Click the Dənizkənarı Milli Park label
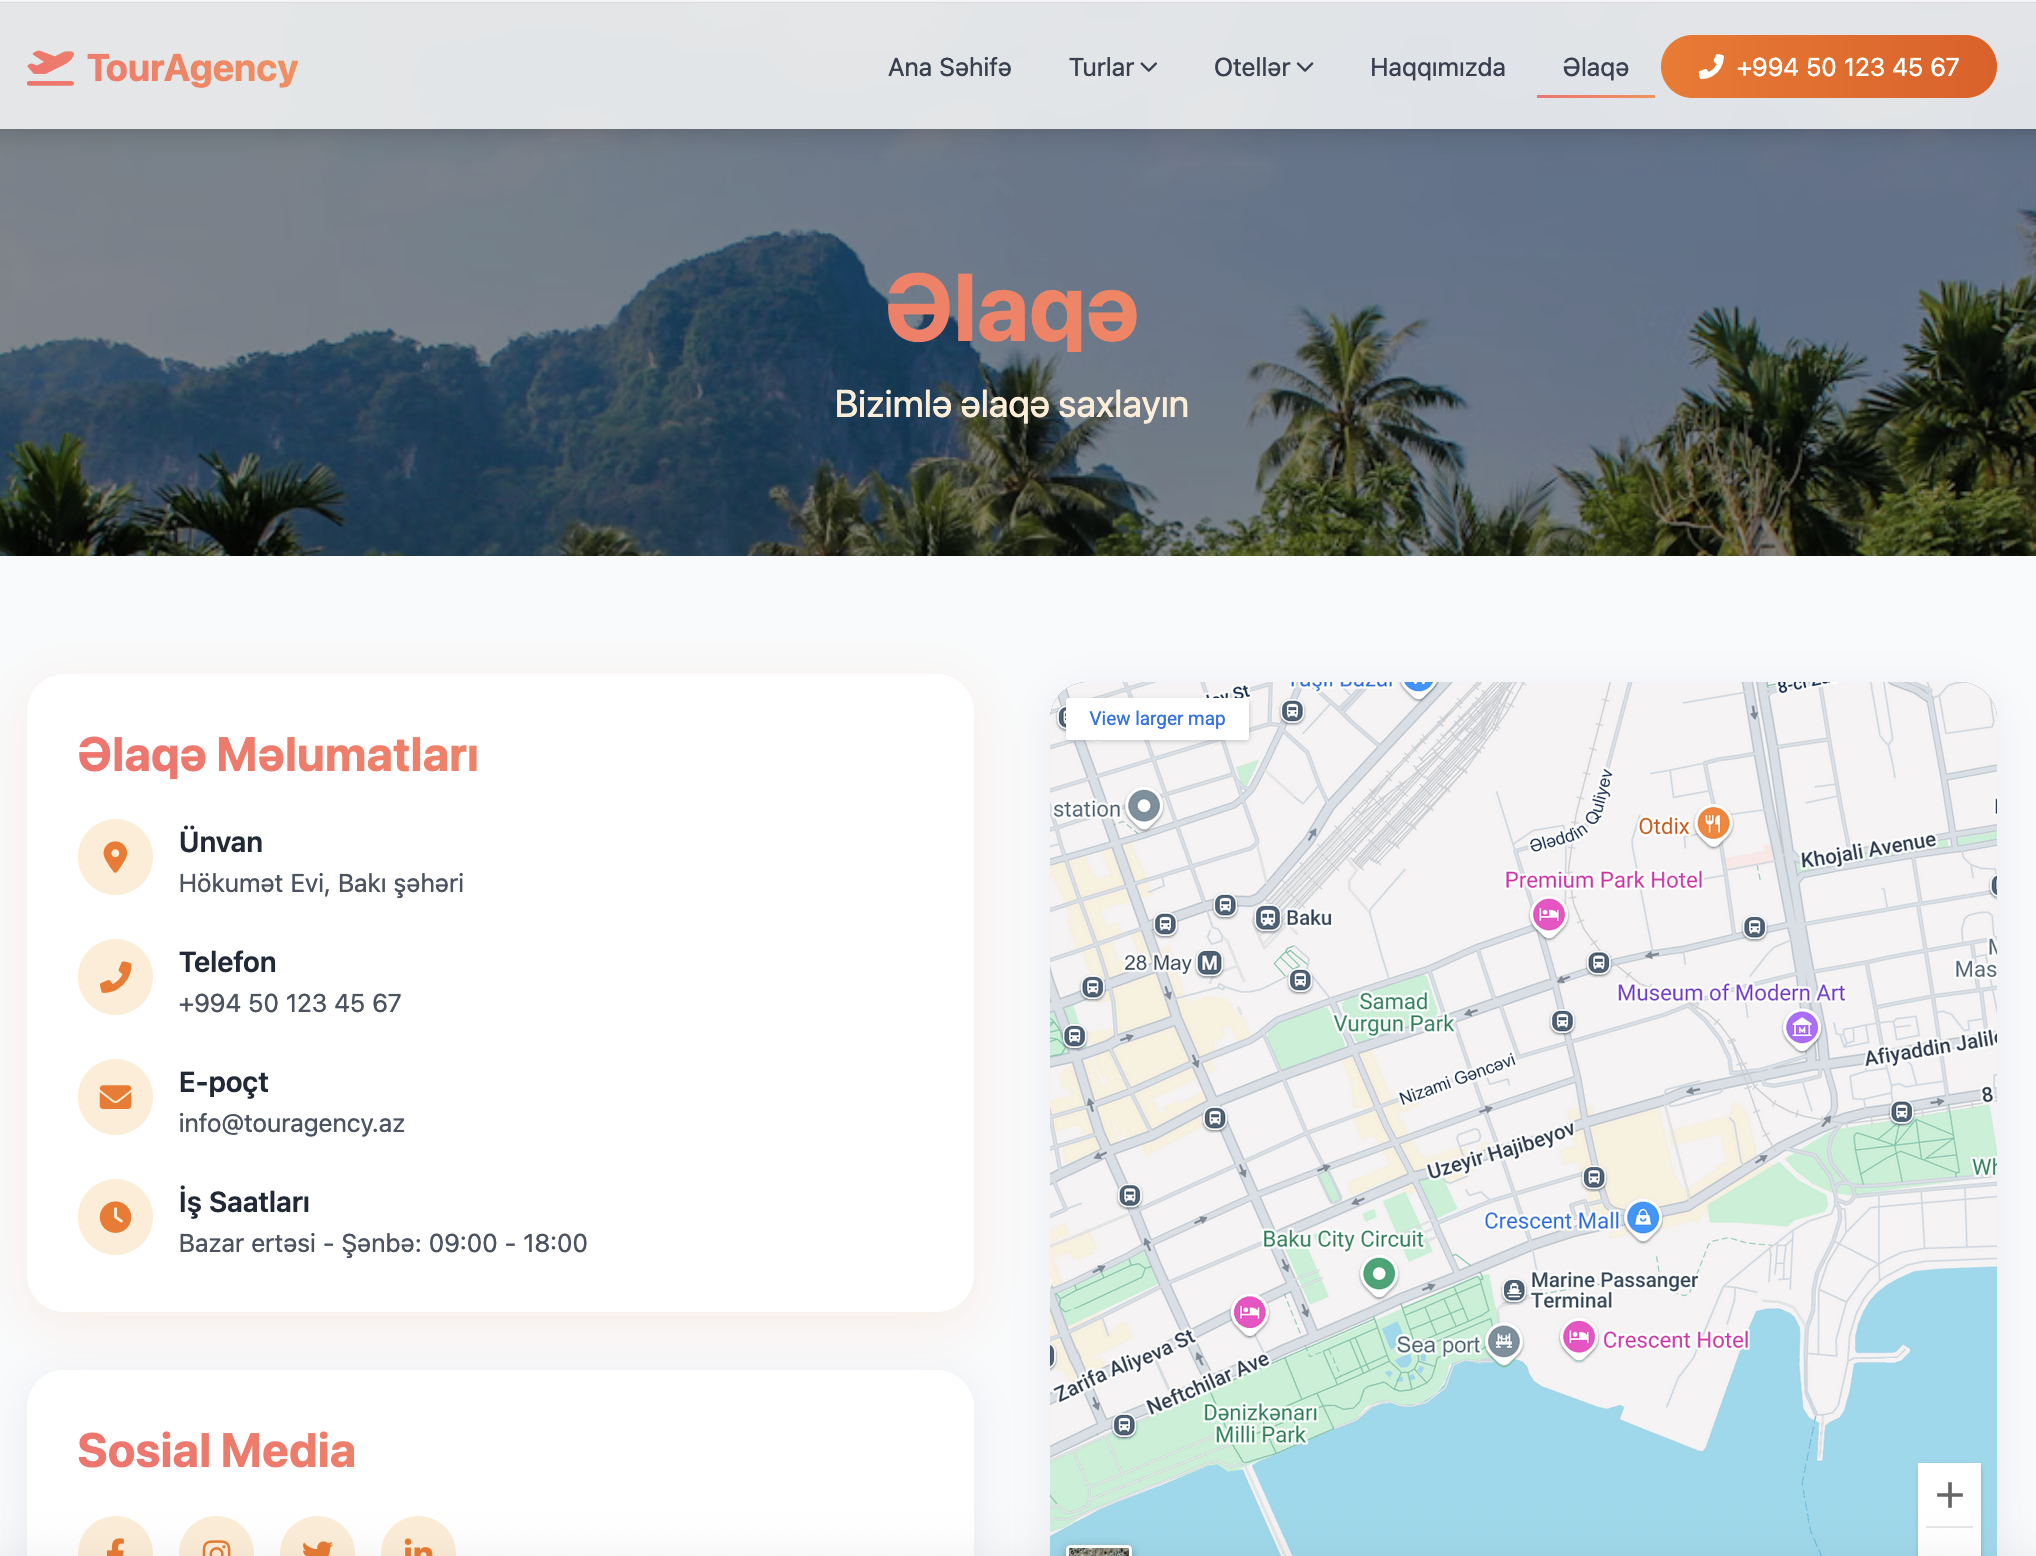This screenshot has width=2036, height=1556. pyautogui.click(x=1260, y=1424)
